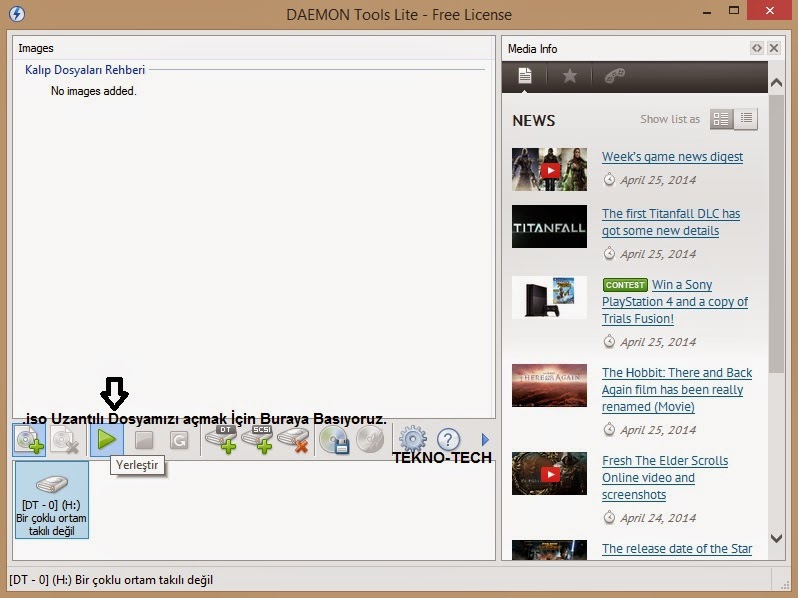Click the Elder Scrolls Online video thumbnail
The height and width of the screenshot is (598, 798).
(x=549, y=473)
